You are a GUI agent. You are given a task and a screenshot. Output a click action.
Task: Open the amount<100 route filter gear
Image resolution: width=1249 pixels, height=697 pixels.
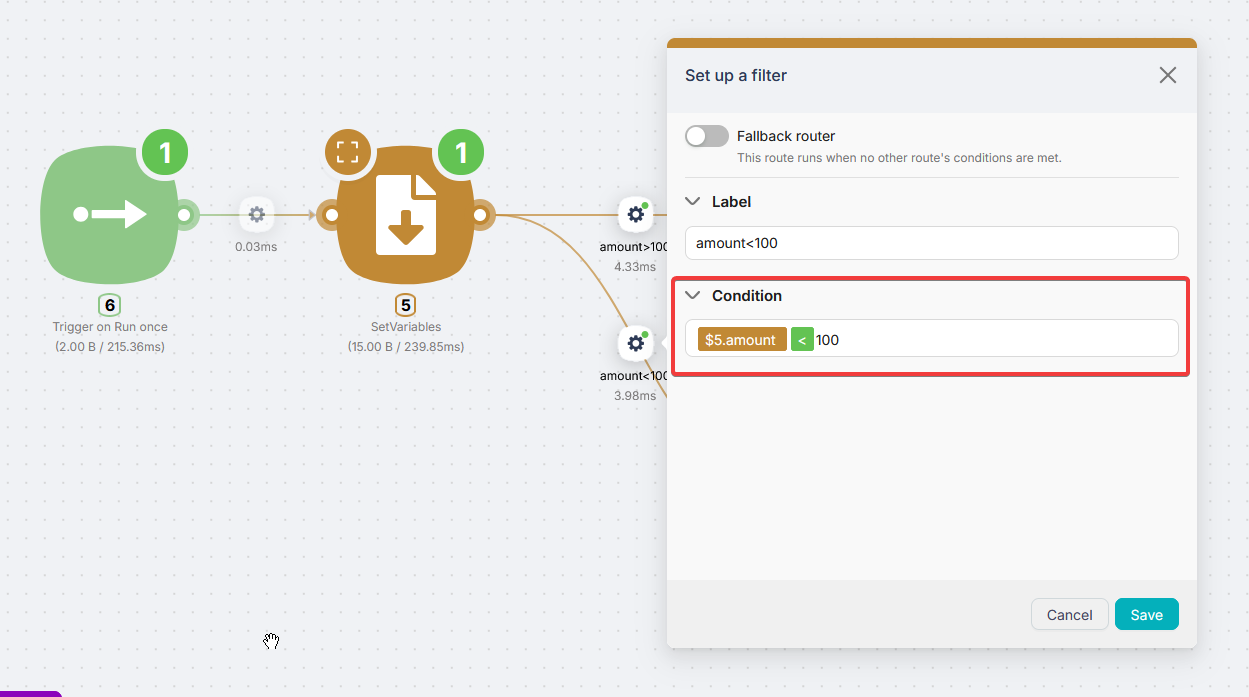(635, 344)
